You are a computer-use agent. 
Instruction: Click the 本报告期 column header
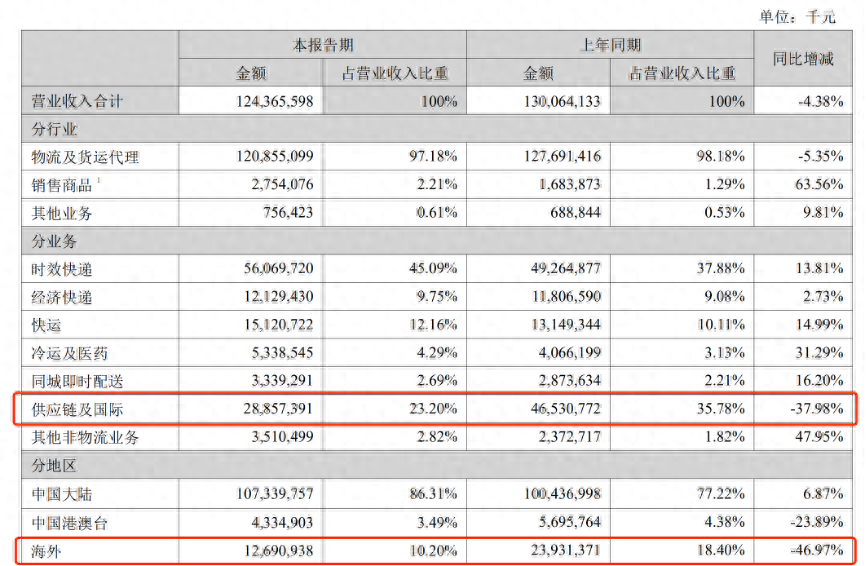(322, 45)
